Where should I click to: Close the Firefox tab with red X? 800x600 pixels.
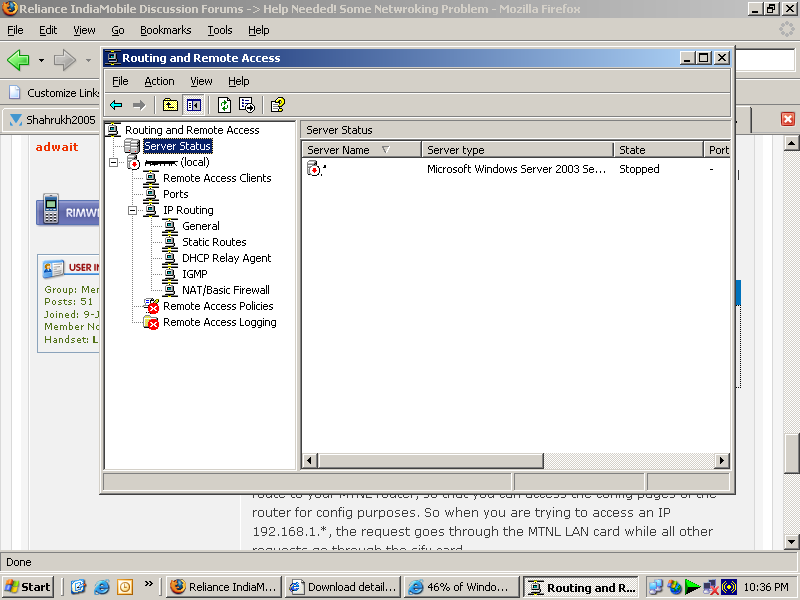point(788,119)
